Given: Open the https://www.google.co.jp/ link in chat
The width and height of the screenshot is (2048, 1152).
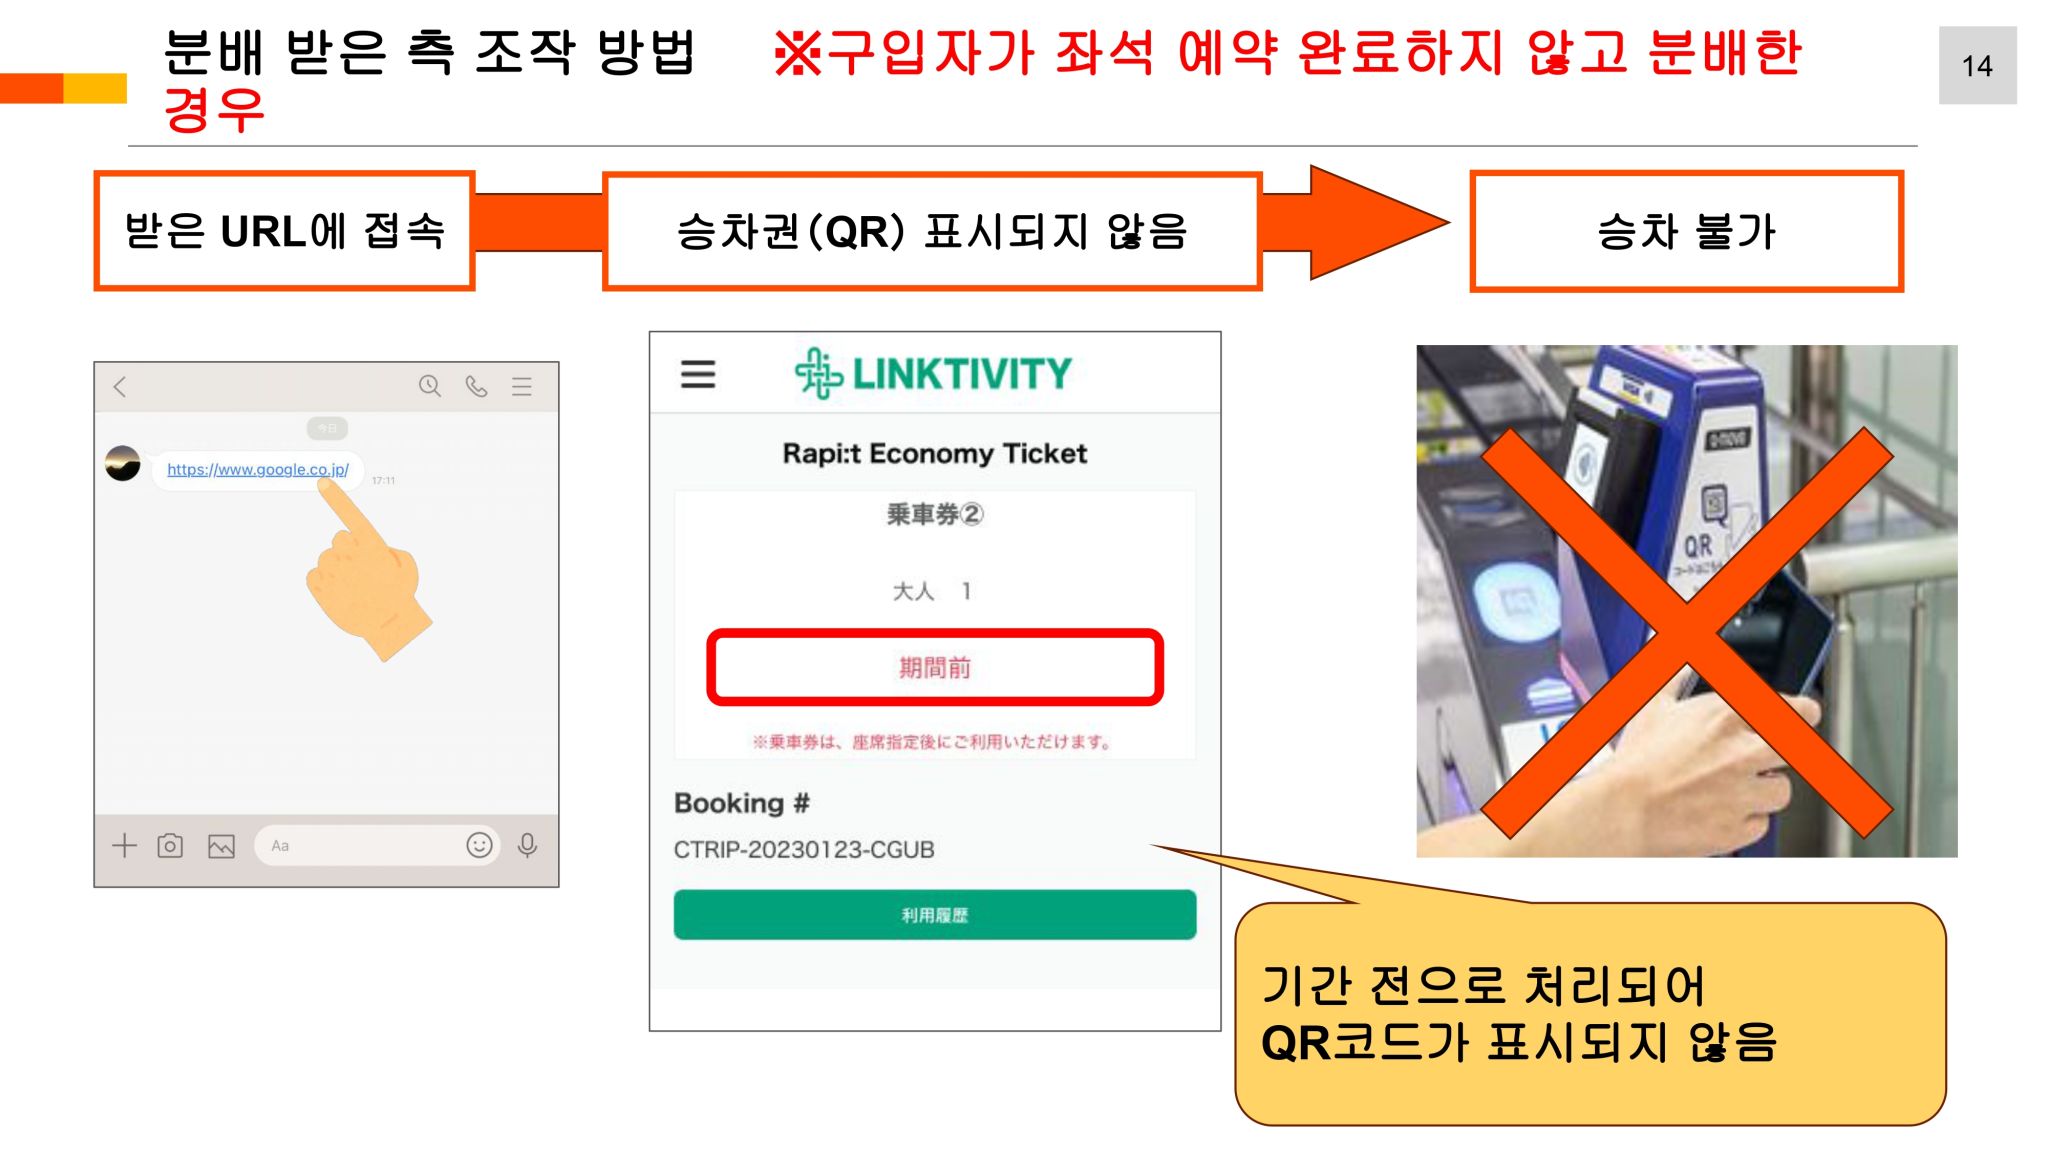Looking at the screenshot, I should pyautogui.click(x=257, y=469).
